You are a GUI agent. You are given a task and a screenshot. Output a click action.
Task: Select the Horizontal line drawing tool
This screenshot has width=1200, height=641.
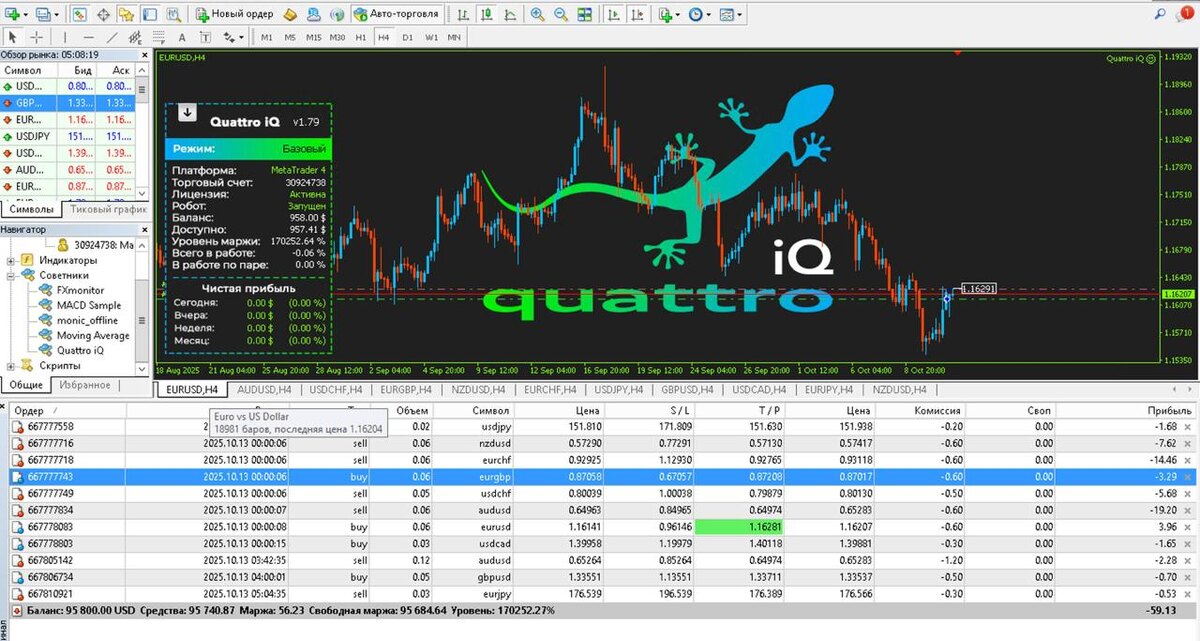coord(89,38)
